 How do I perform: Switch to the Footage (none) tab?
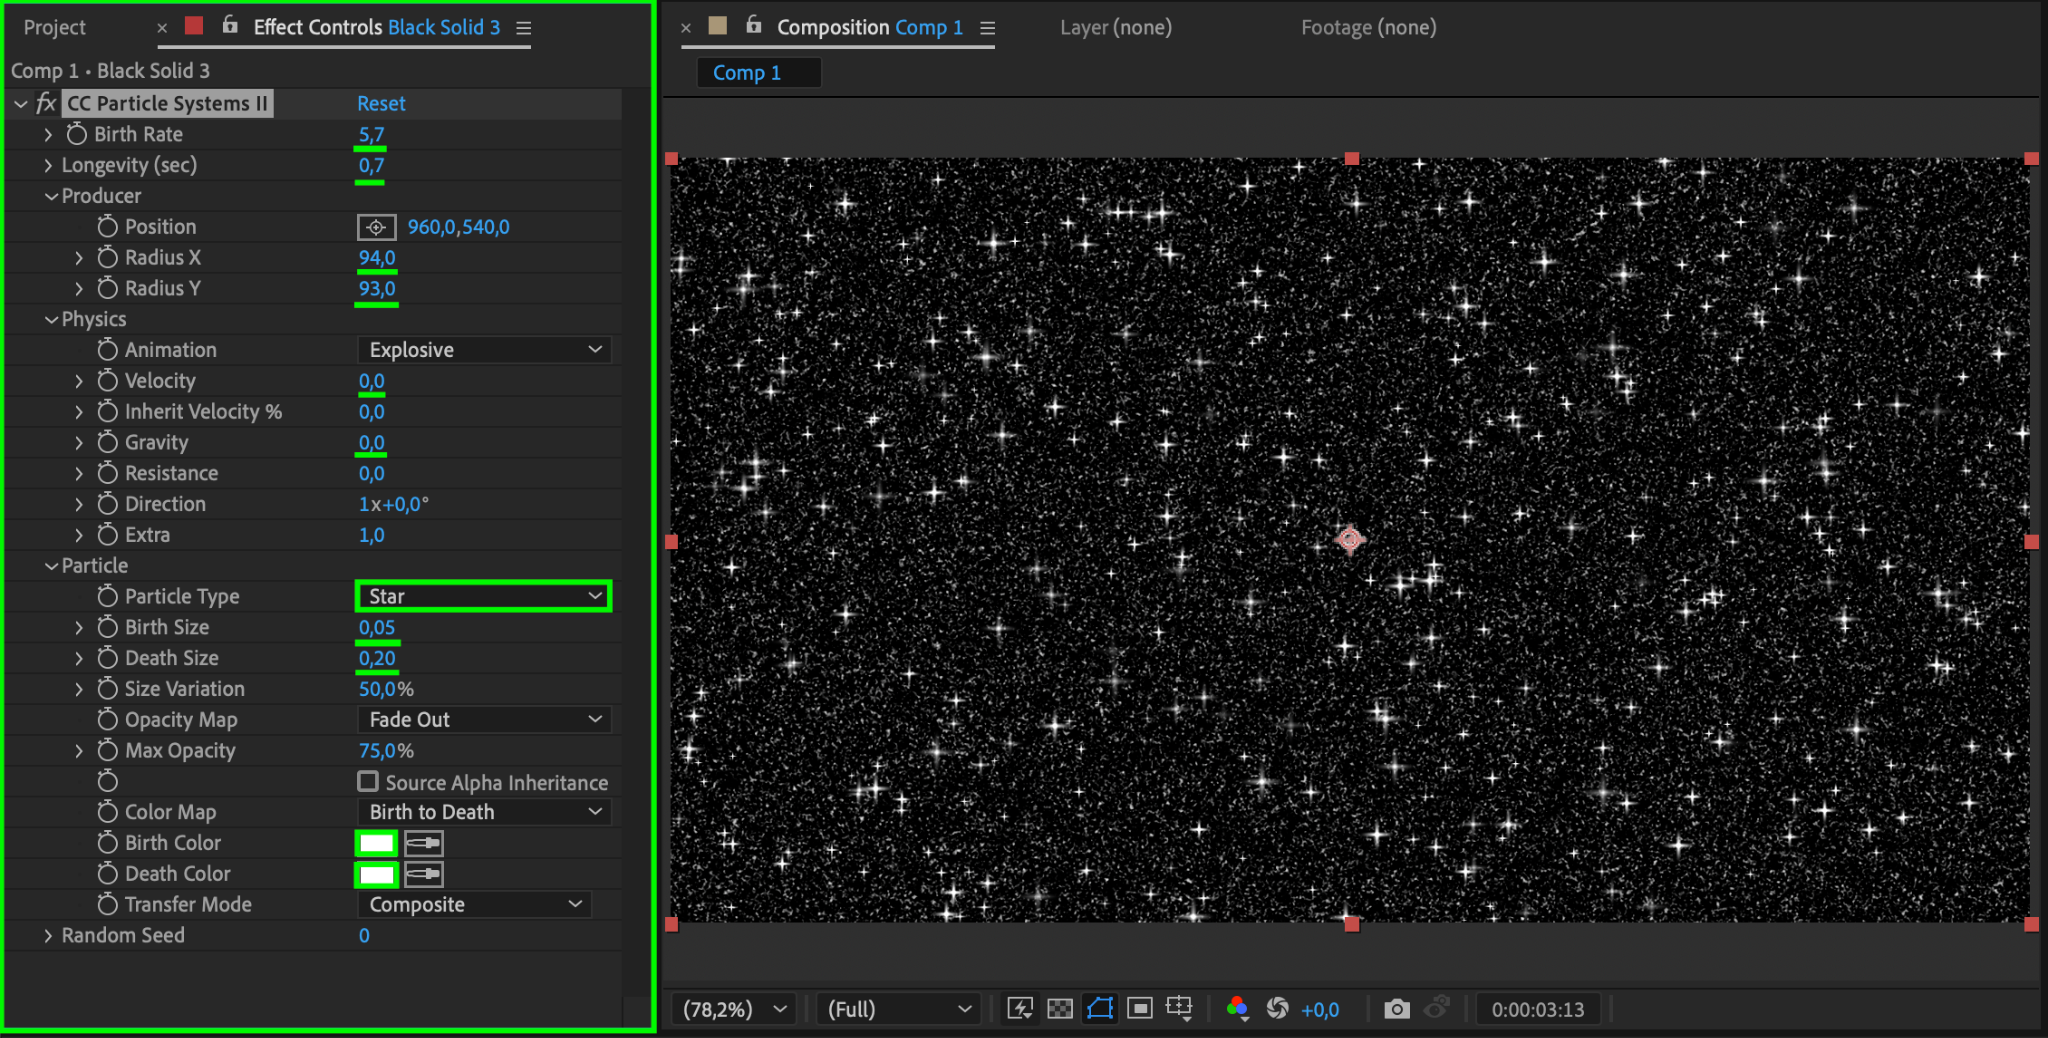(1368, 27)
